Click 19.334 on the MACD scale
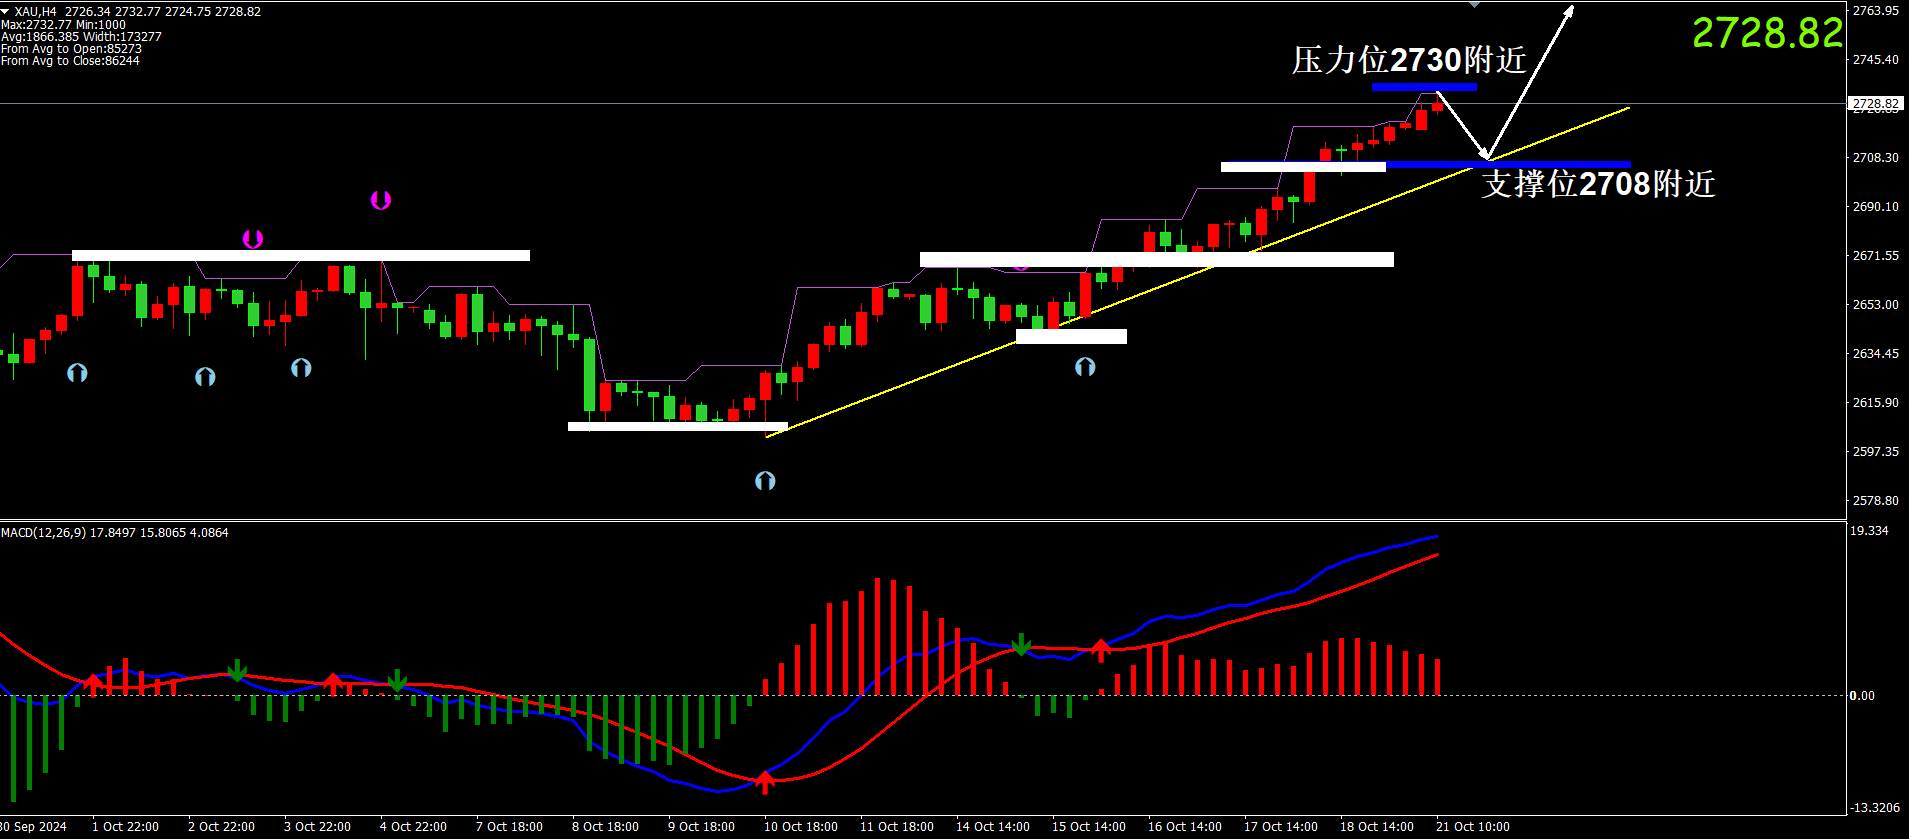Screen dimensions: 1909x839 pyautogui.click(x=1869, y=531)
